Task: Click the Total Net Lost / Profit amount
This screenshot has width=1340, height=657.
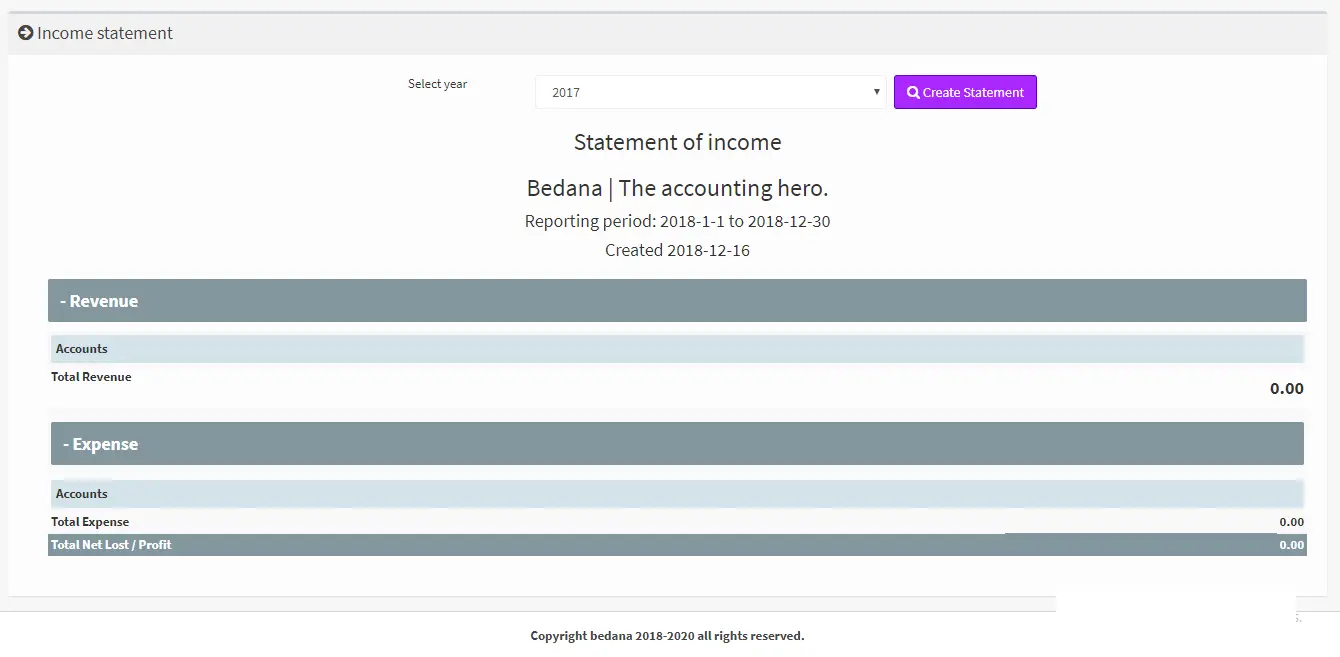Action: 1291,545
